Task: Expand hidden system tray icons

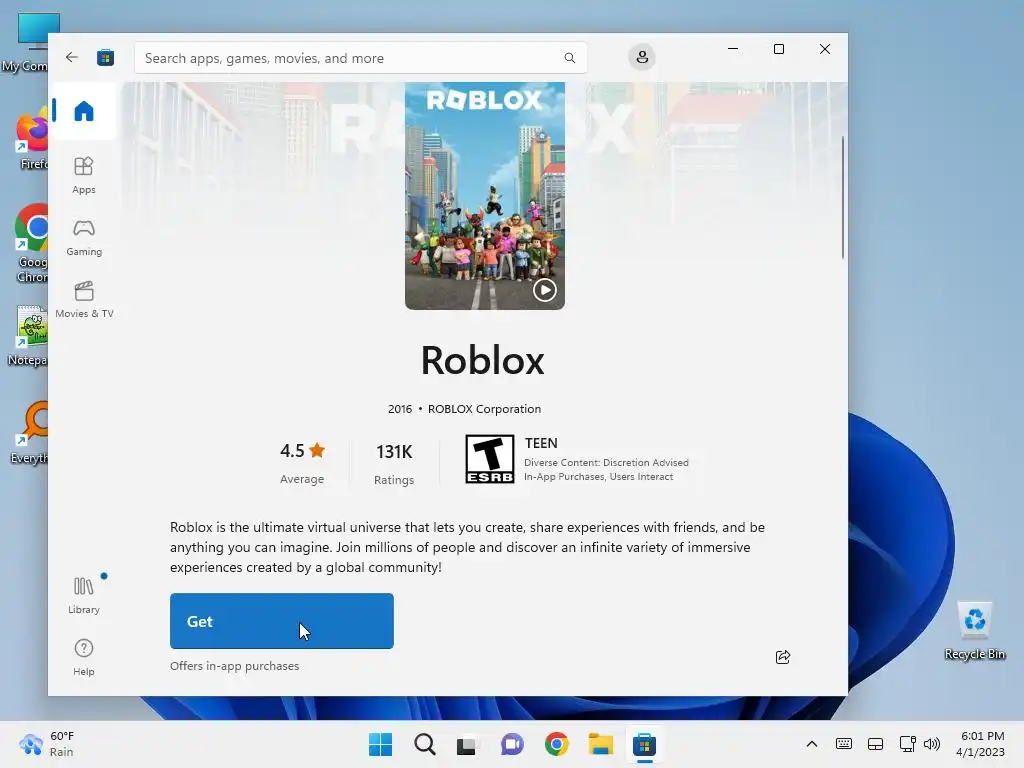Action: (x=812, y=744)
